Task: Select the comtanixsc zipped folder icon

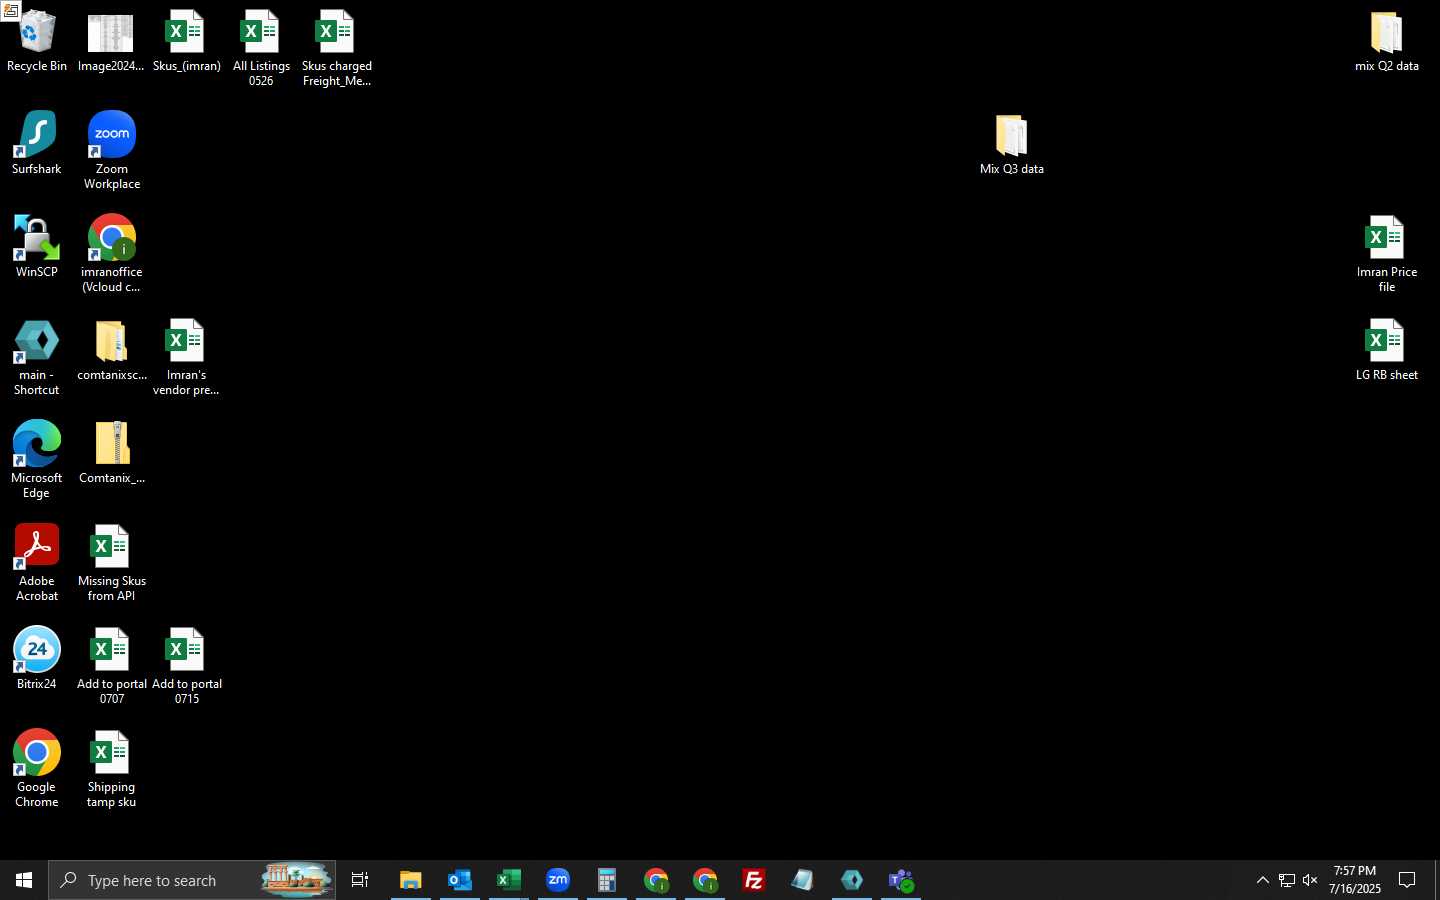Action: click(x=112, y=350)
